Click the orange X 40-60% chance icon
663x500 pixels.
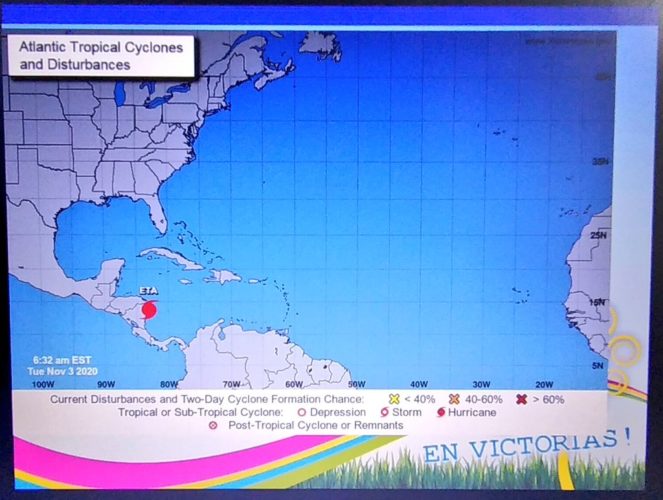455,399
